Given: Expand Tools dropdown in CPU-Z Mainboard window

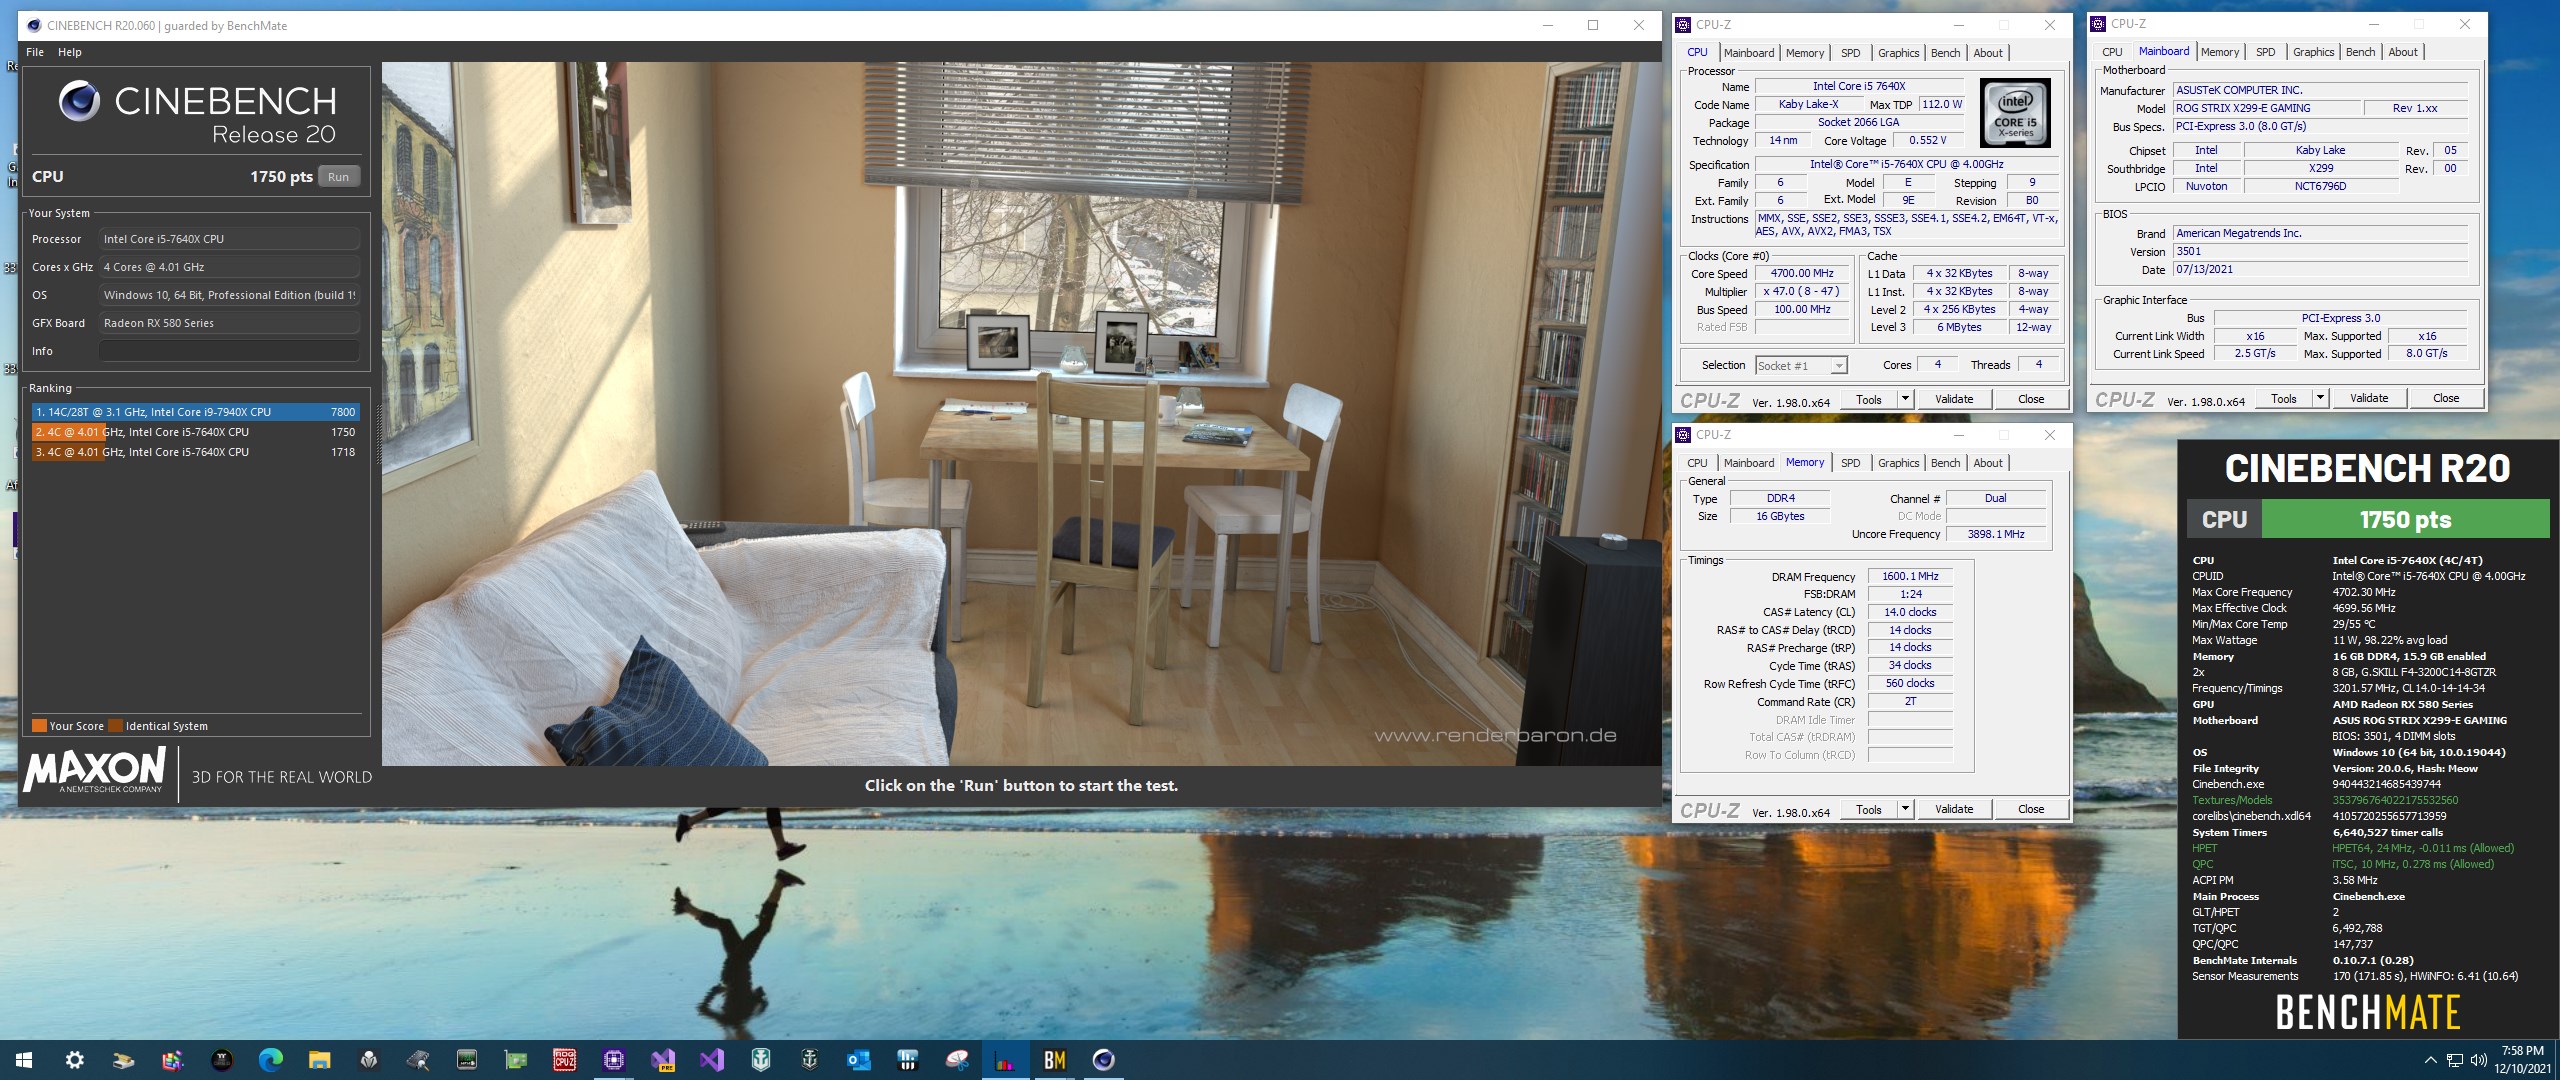Looking at the screenshot, I should 2320,398.
